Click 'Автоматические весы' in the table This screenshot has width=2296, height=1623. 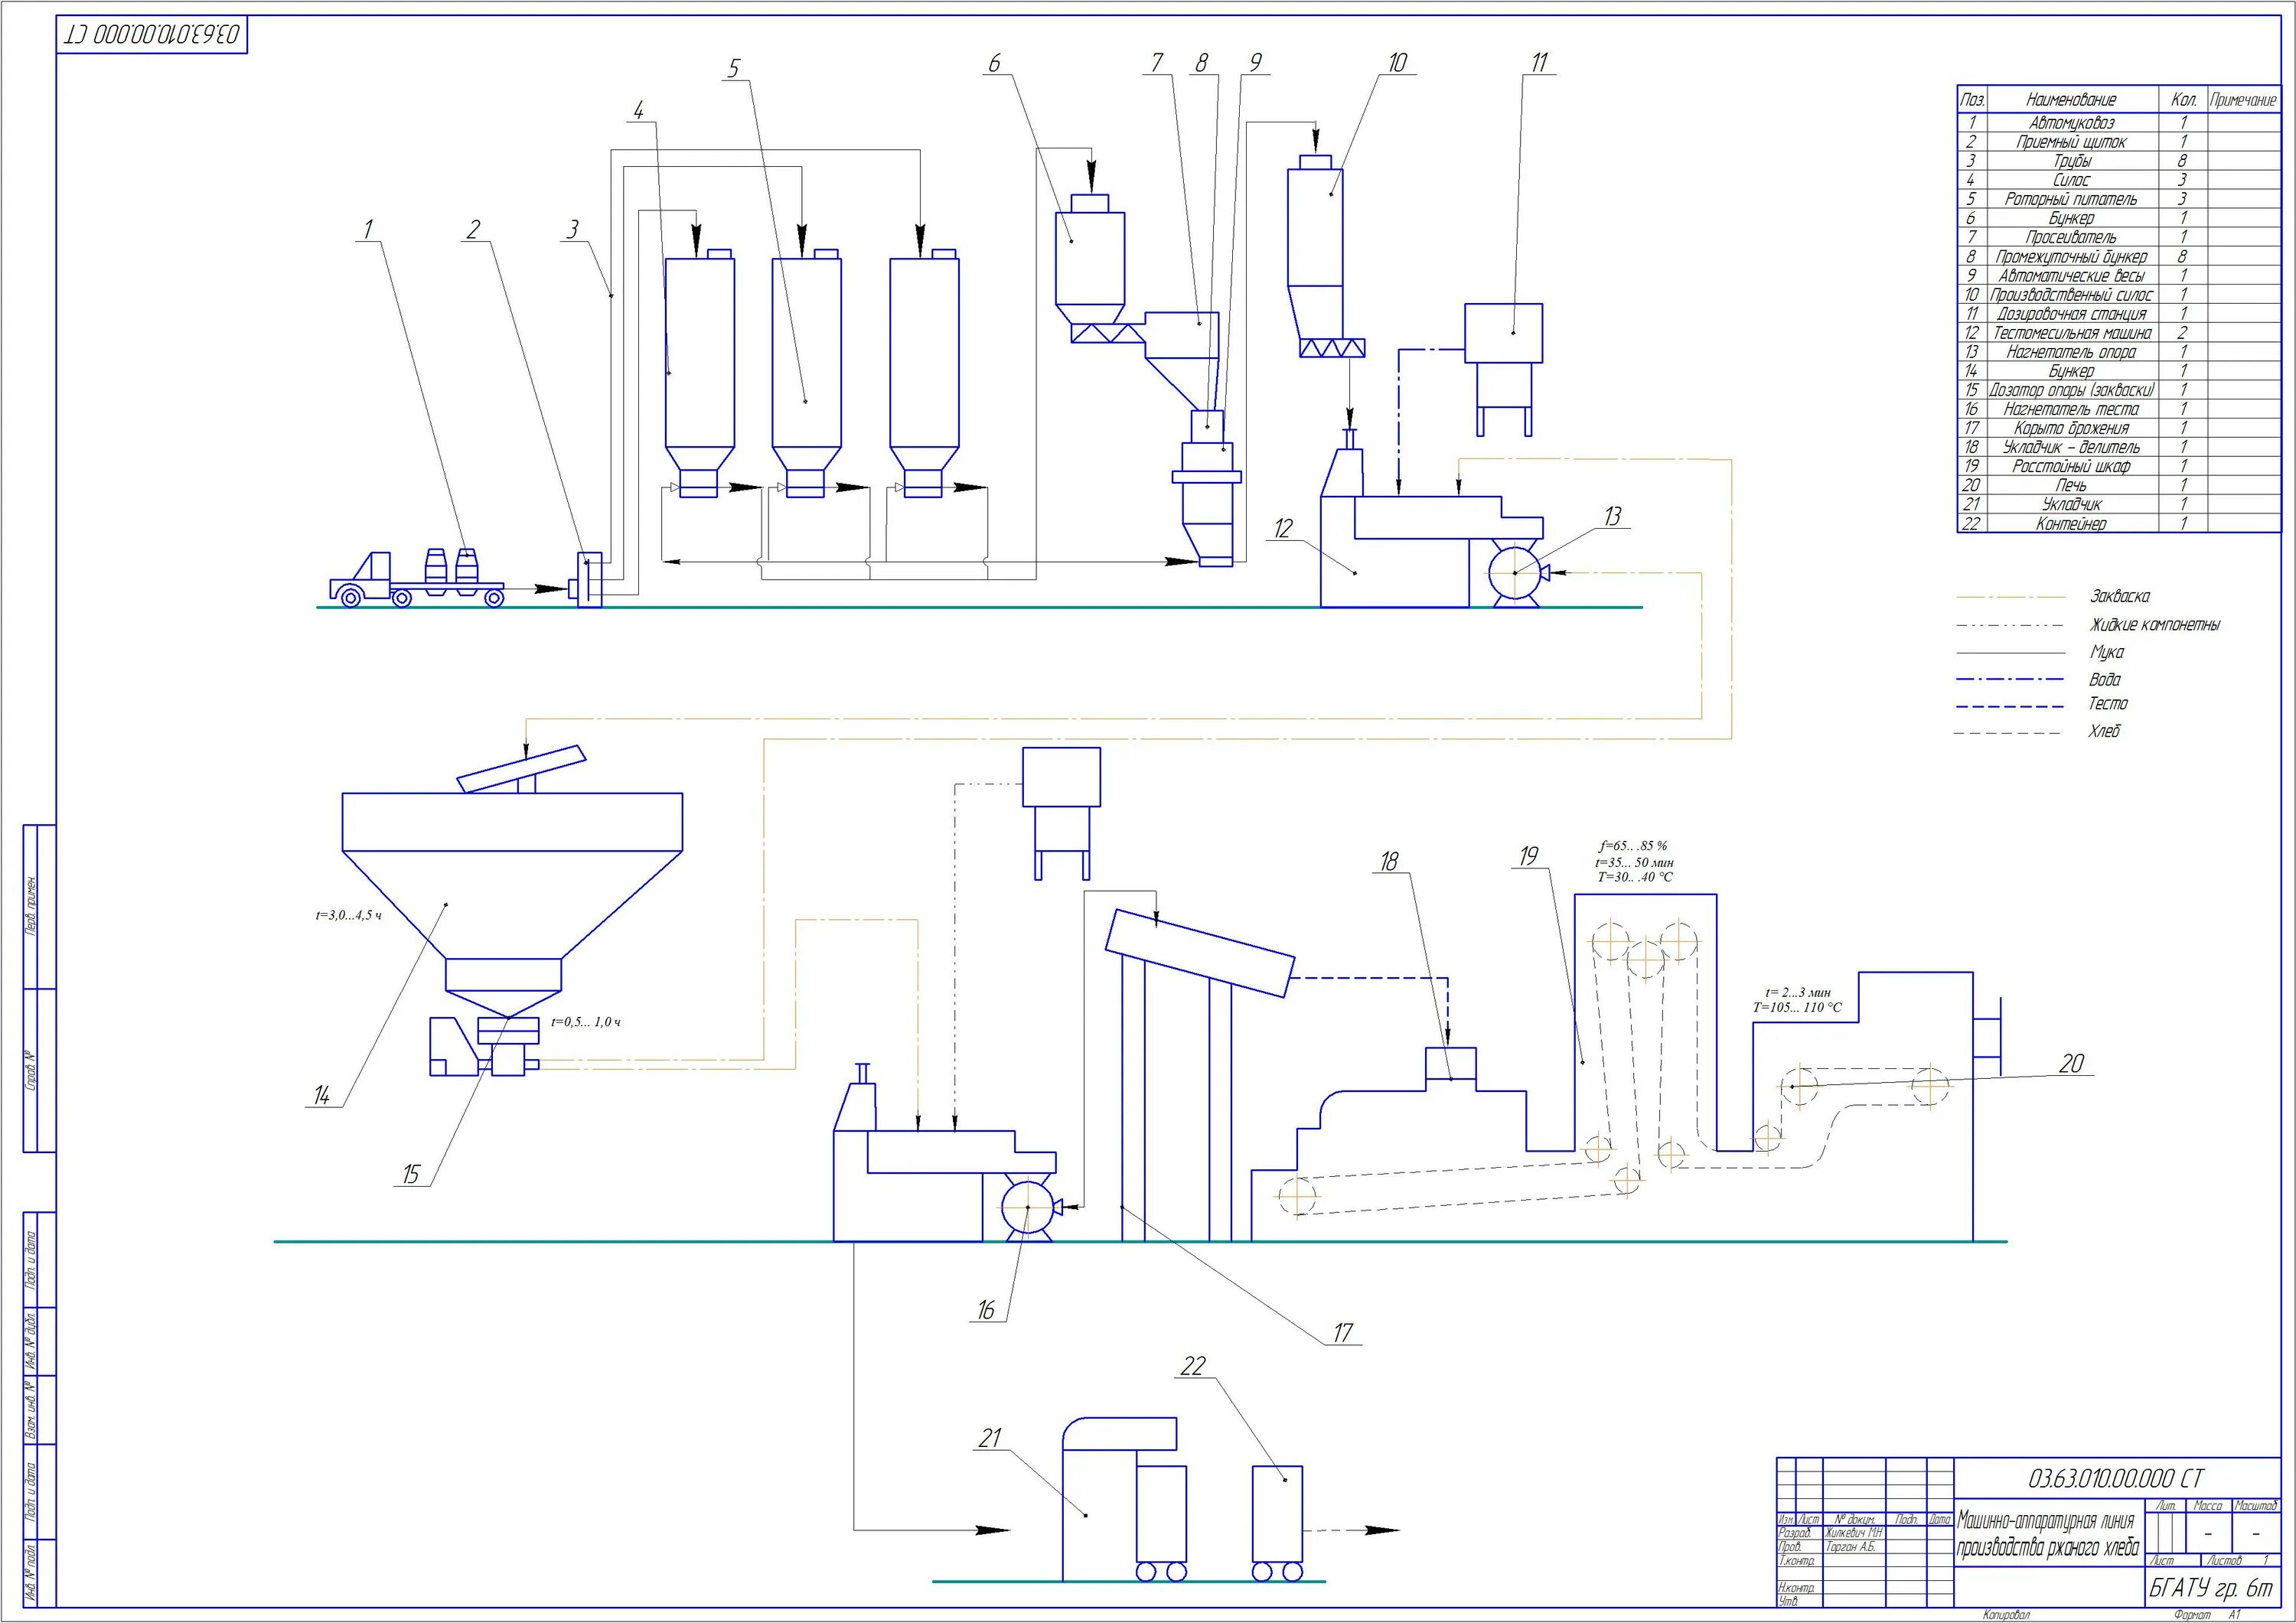(x=2071, y=275)
